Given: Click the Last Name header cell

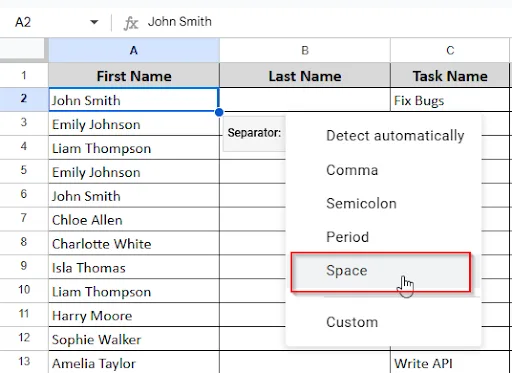Looking at the screenshot, I should (x=305, y=76).
